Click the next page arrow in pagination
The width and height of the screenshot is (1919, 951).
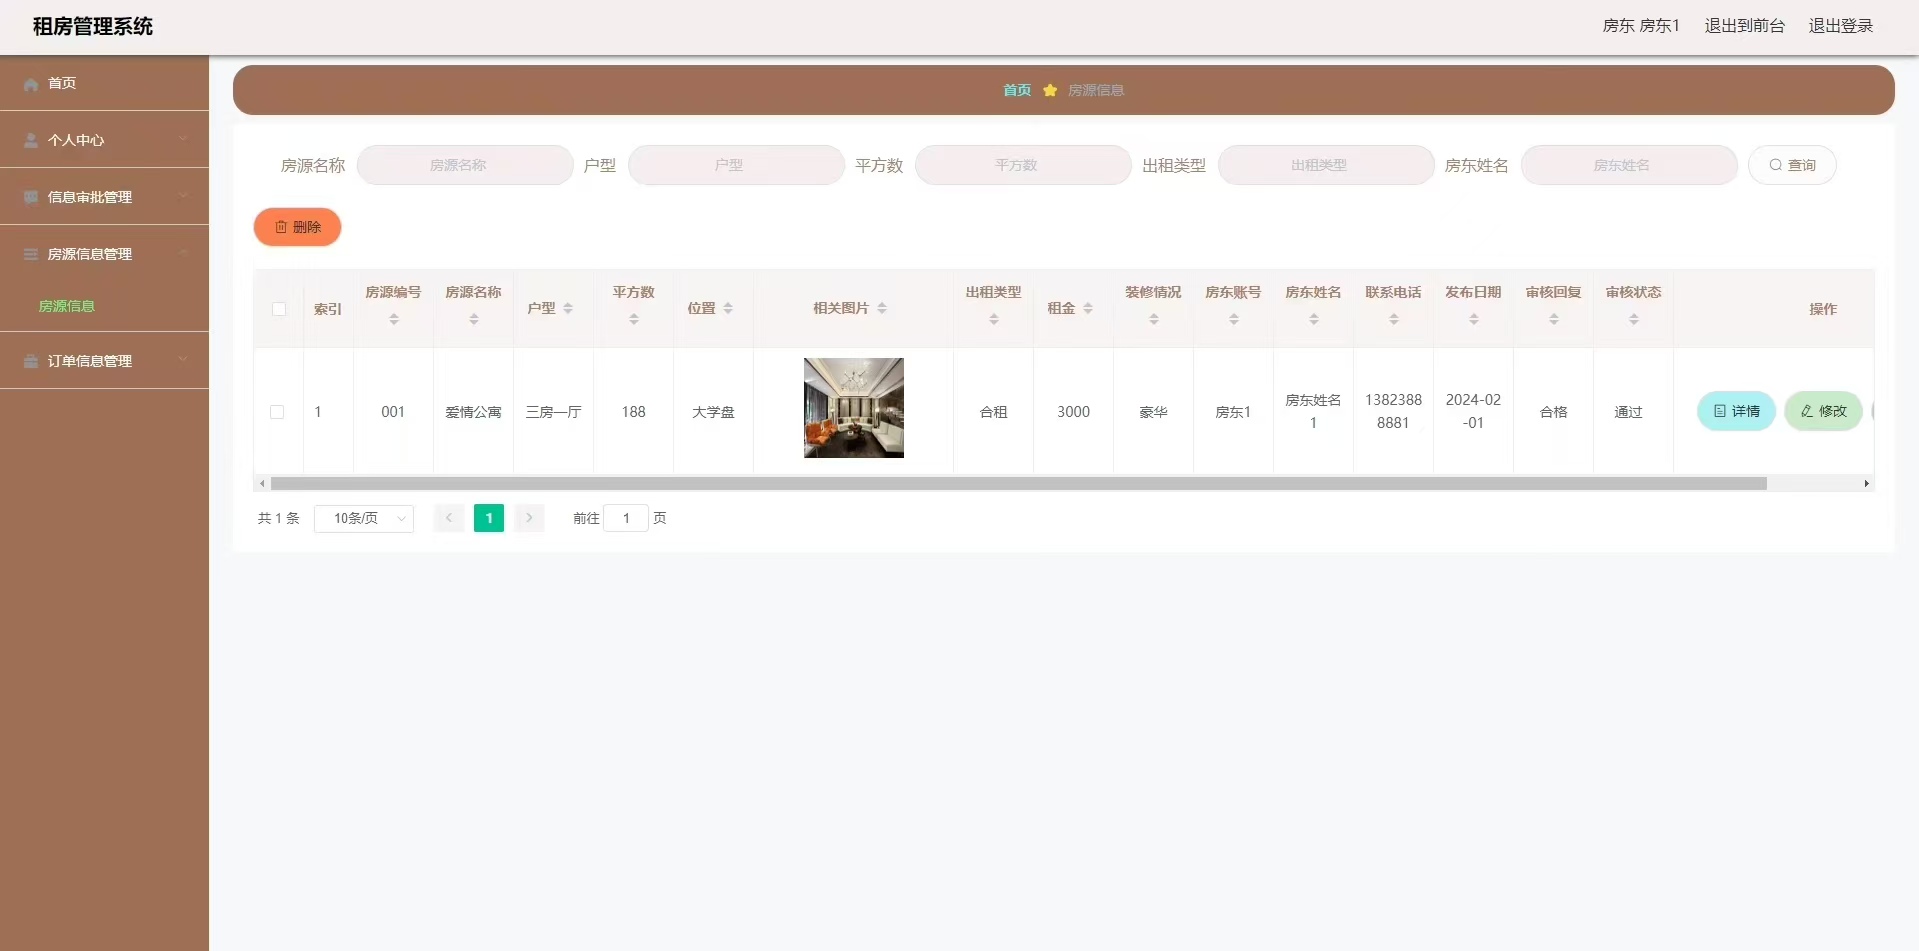tap(529, 518)
